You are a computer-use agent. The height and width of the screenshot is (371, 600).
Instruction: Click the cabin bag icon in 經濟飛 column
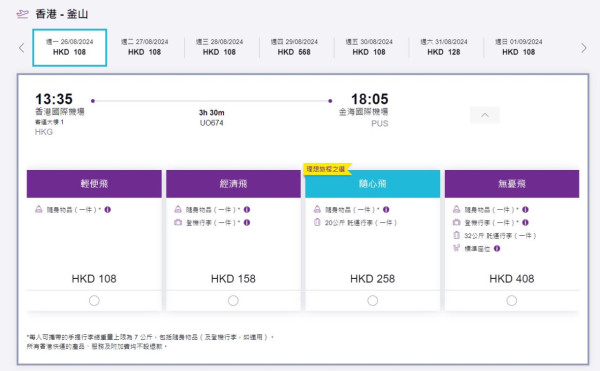tap(178, 222)
